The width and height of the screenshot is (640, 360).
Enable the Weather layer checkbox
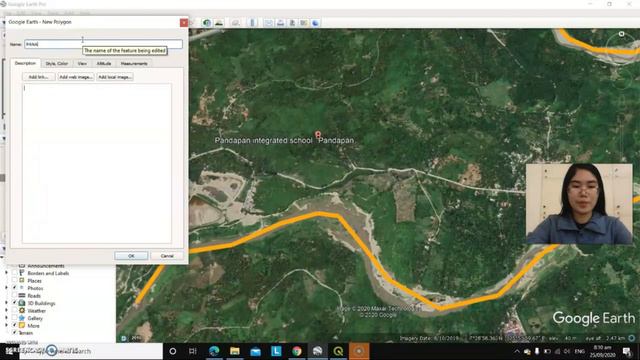[15, 310]
